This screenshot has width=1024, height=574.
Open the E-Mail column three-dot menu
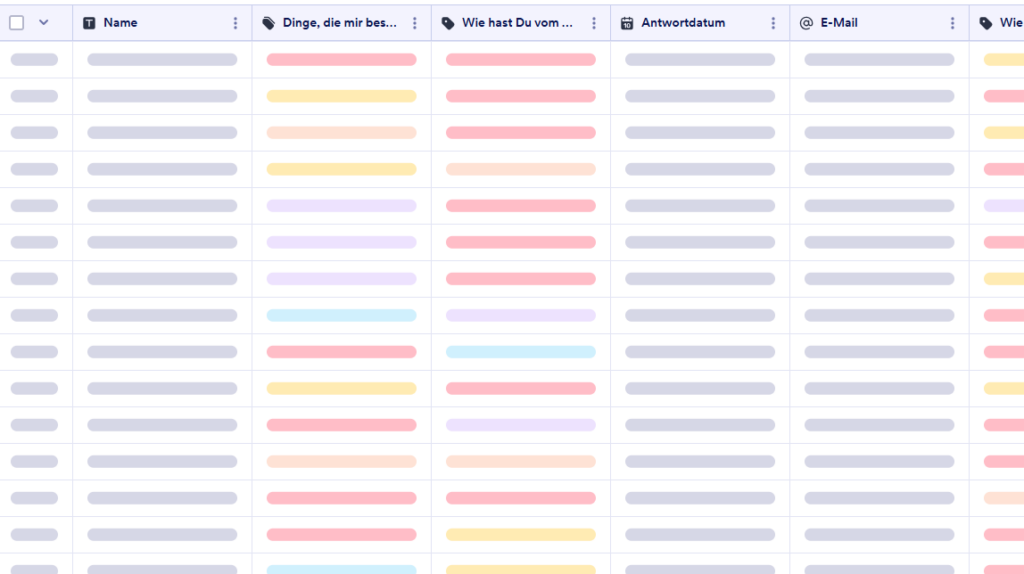point(952,23)
